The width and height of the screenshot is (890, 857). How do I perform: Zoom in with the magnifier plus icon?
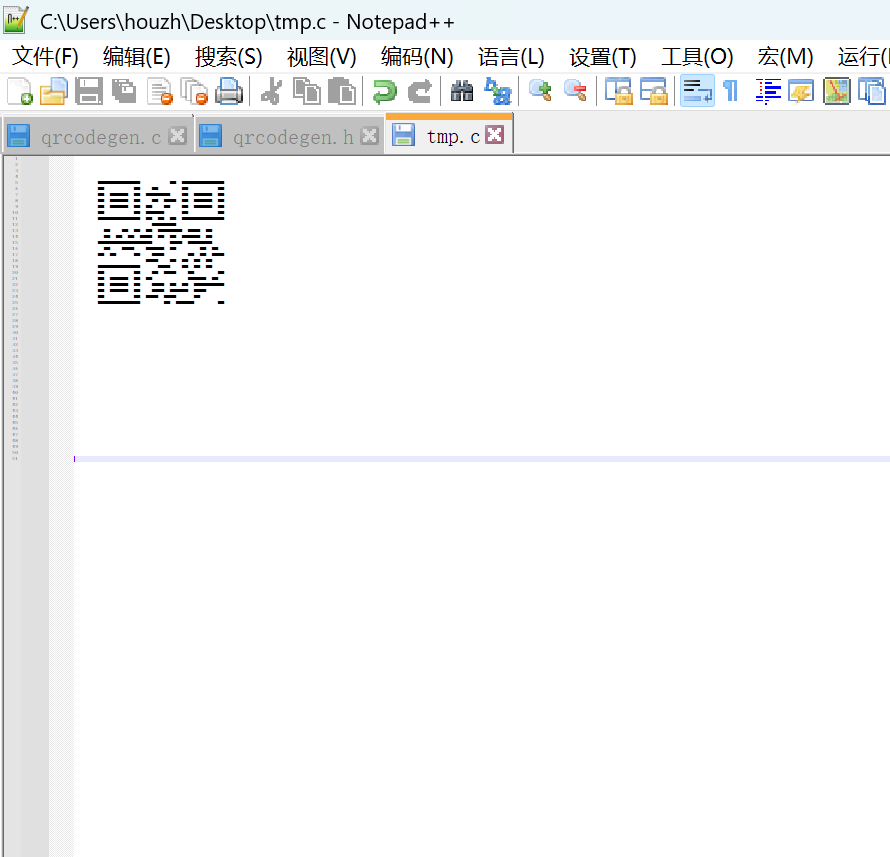(x=540, y=91)
